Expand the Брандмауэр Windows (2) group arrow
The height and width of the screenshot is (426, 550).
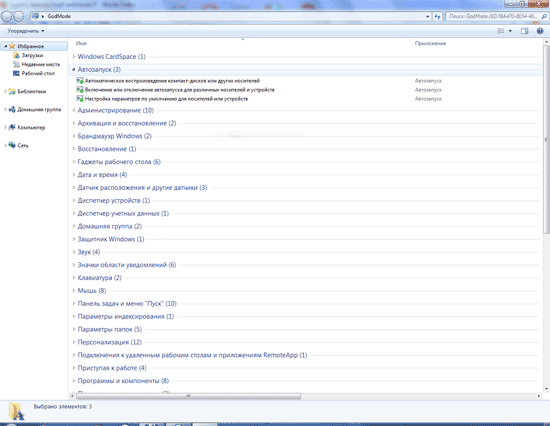point(74,136)
